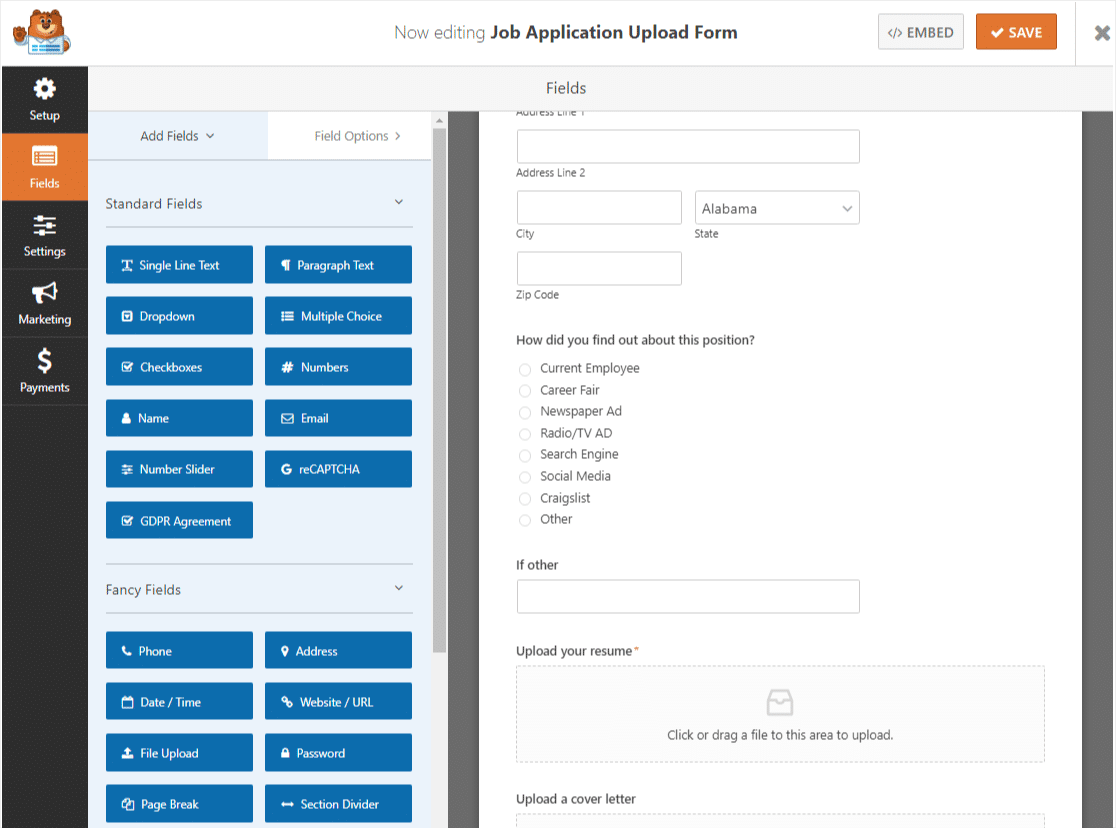Select Current Employee radio option
This screenshot has width=1116, height=828.
(x=525, y=369)
